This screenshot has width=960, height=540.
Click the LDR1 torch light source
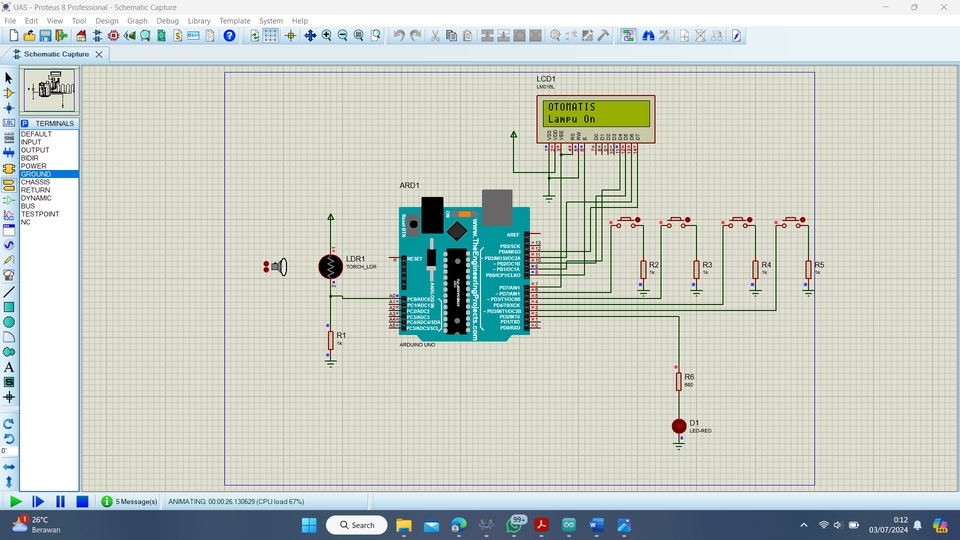coord(276,267)
